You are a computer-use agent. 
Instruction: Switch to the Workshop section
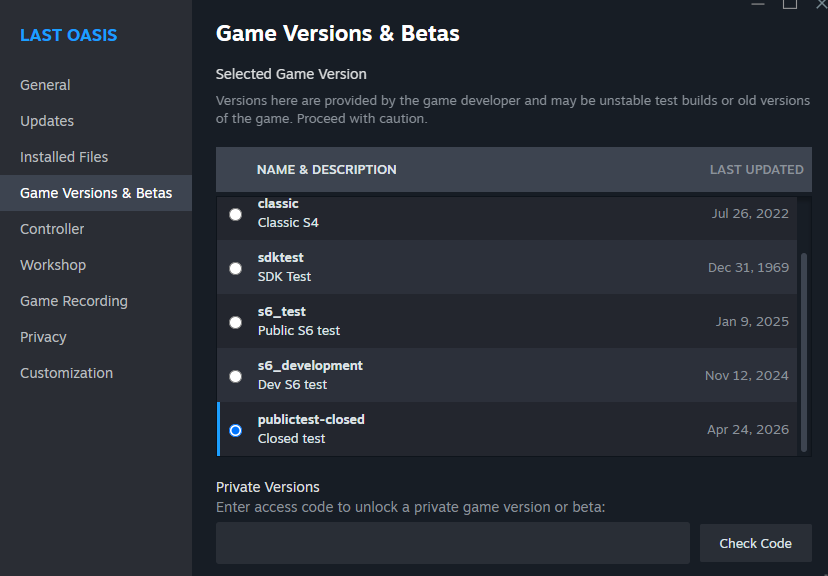[53, 265]
